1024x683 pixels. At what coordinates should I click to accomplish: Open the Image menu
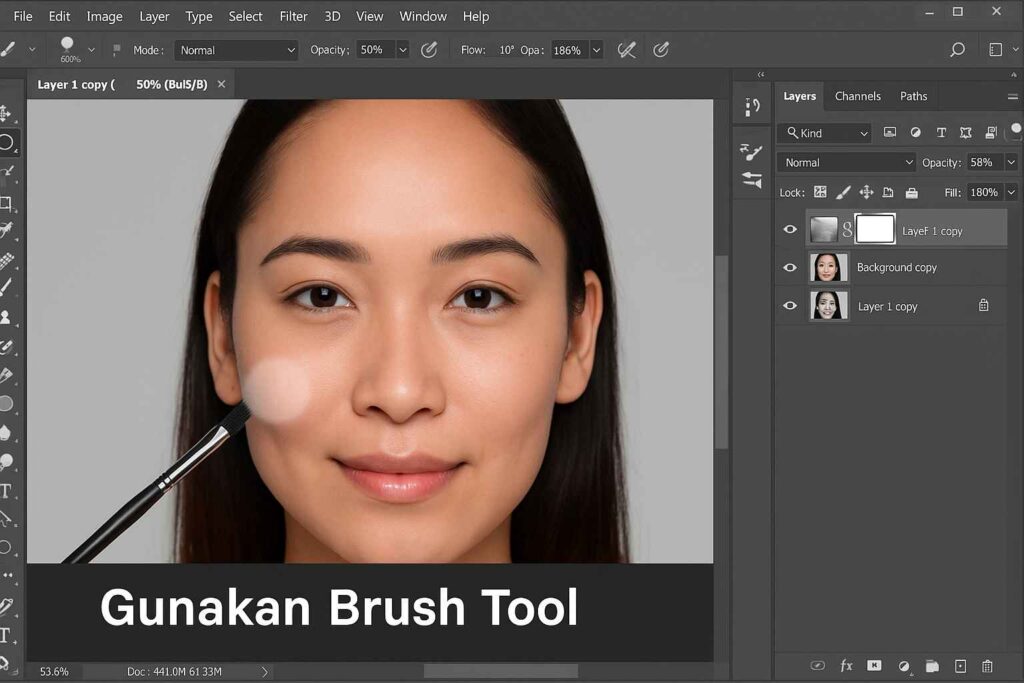pos(104,16)
